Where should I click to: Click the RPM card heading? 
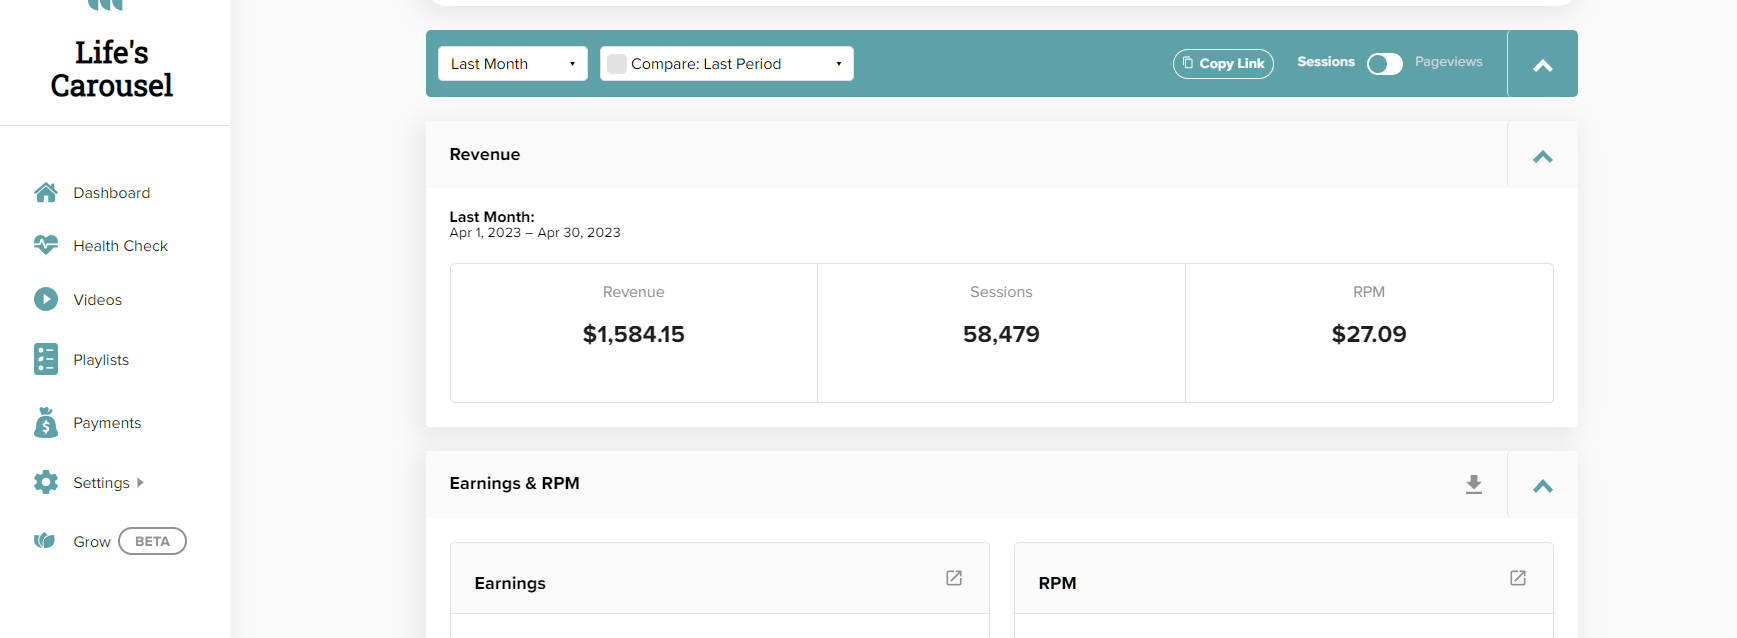1057,583
